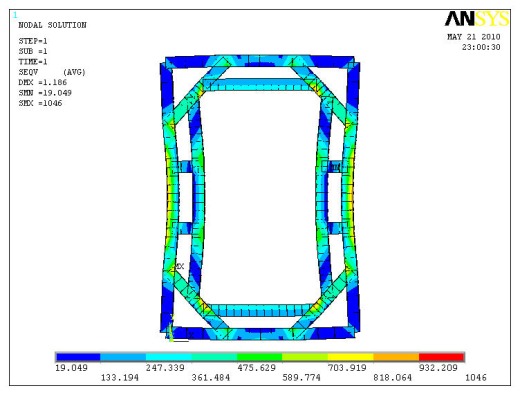Select the green legend color band
Screen dimensions: 520x396
(260, 357)
